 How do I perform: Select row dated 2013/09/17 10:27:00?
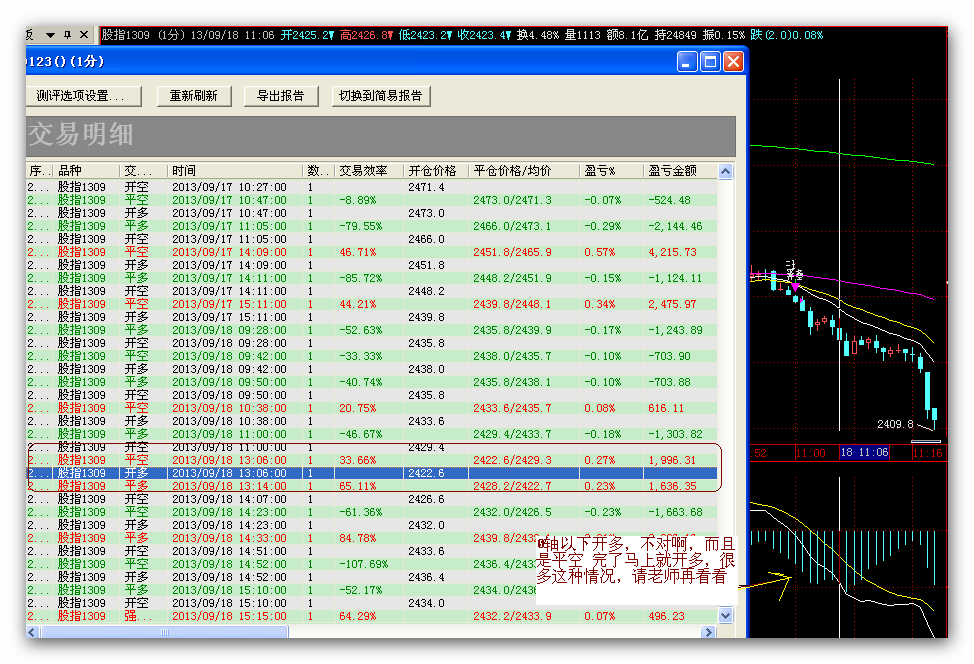tap(371, 187)
